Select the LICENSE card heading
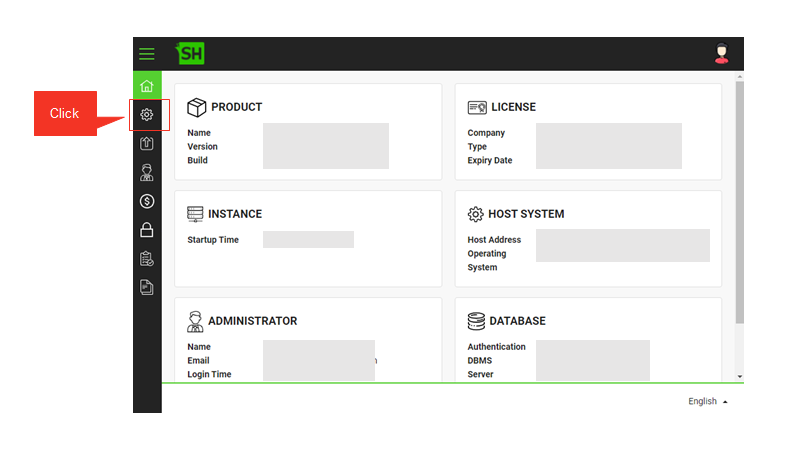The image size is (800, 450). pos(513,107)
